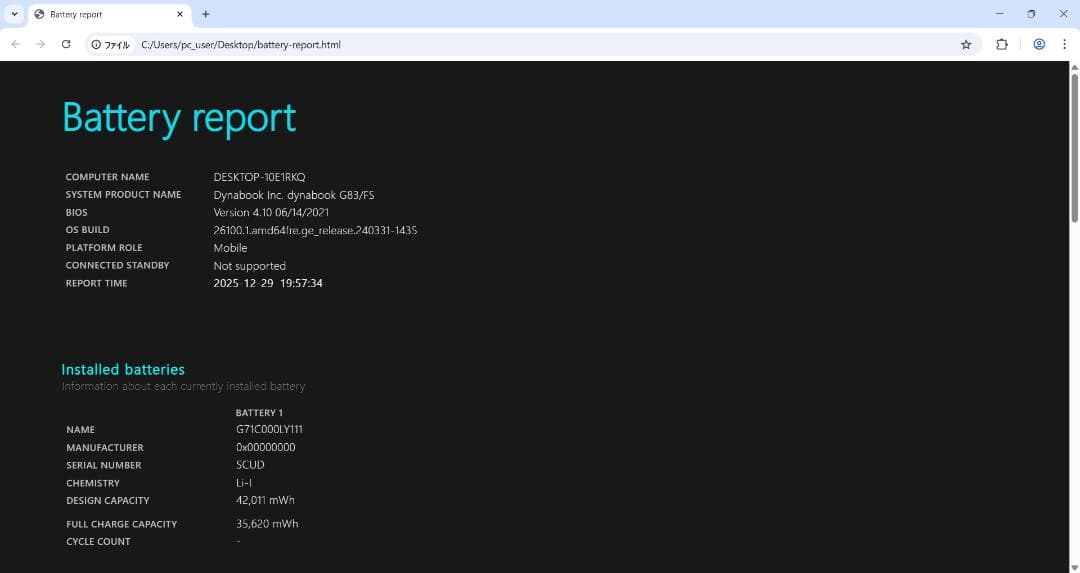The width and height of the screenshot is (1080, 573).
Task: Minimize the Chrome window
Action: 1000,14
